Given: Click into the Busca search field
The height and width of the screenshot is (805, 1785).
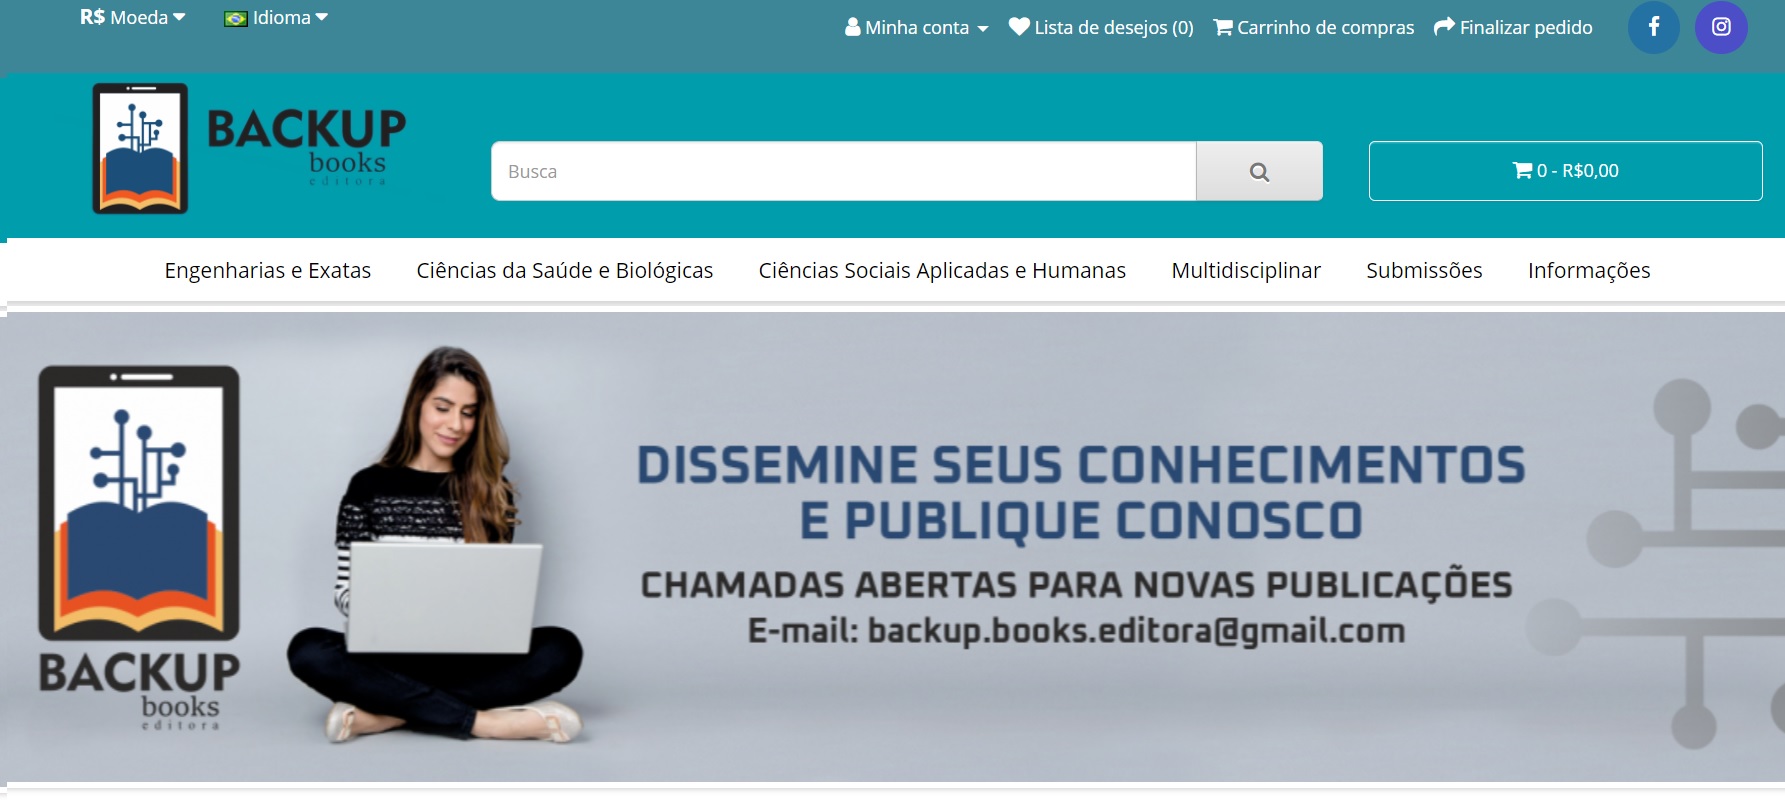Looking at the screenshot, I should [x=843, y=171].
